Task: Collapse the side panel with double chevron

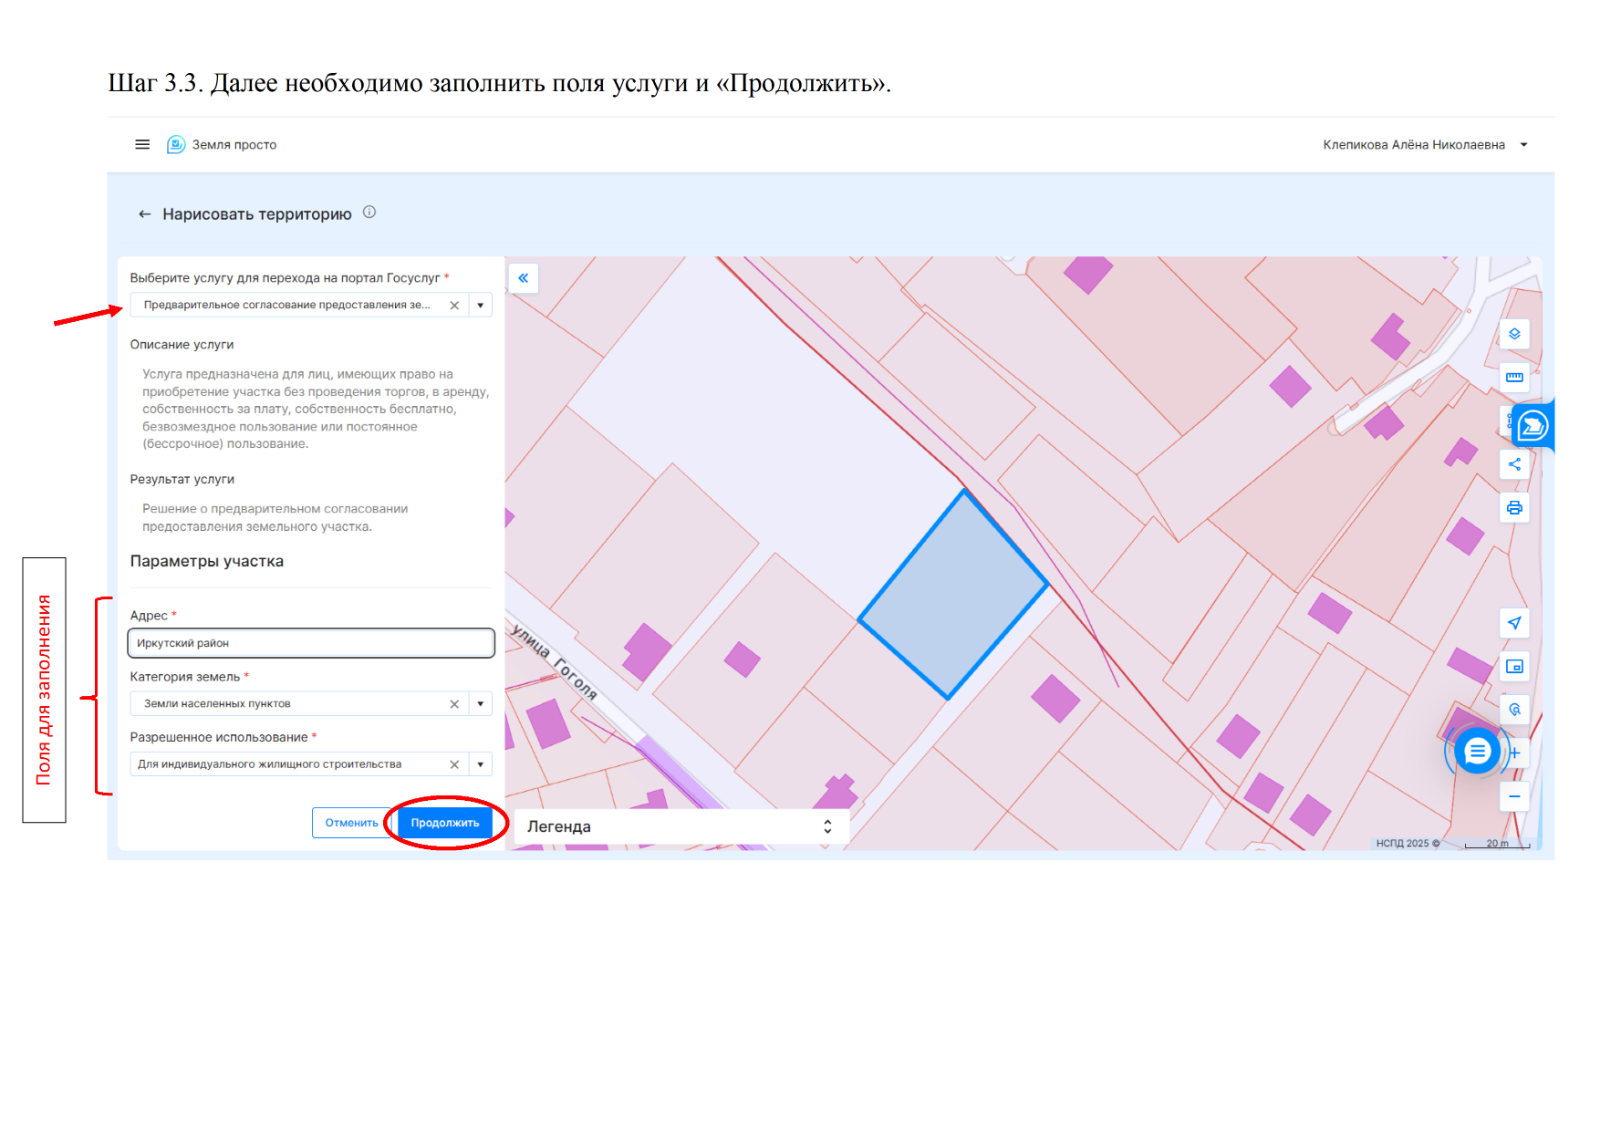Action: (x=523, y=278)
